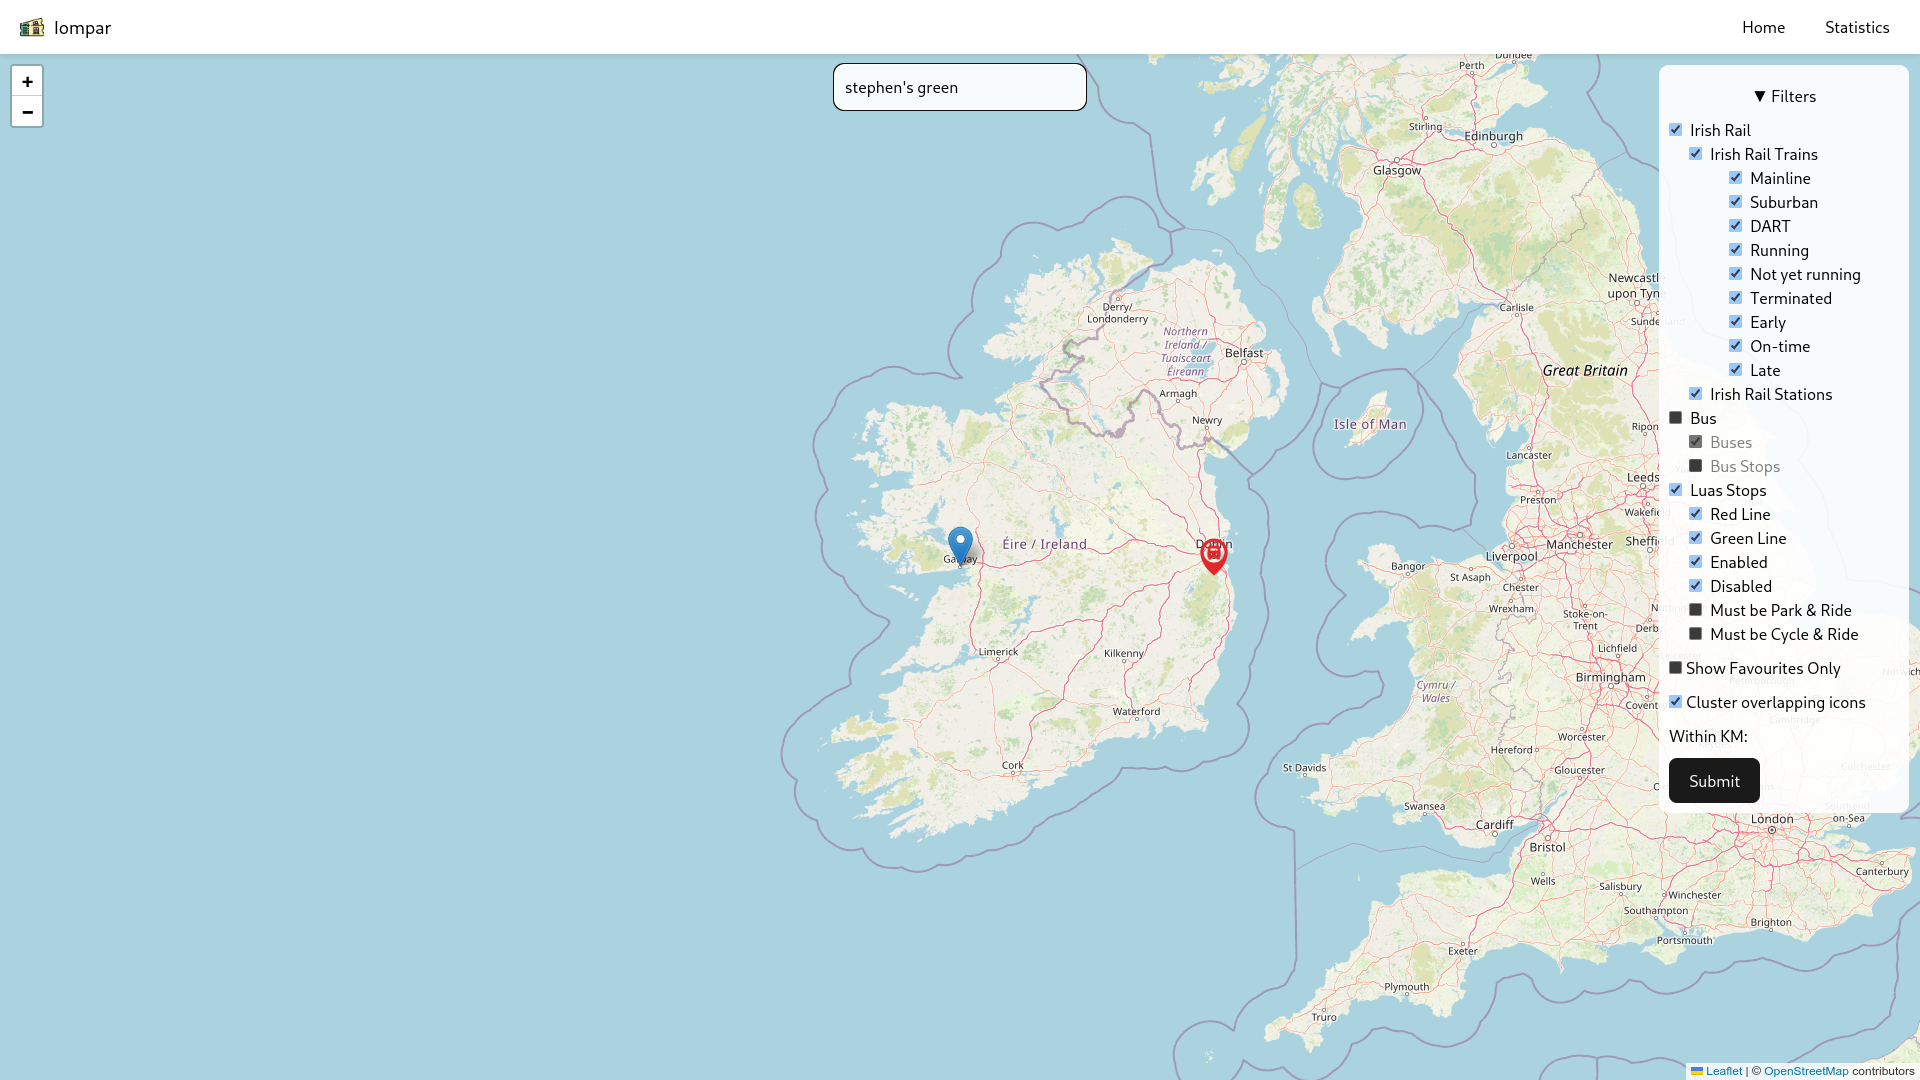Toggle the Mainline checkbox
The height and width of the screenshot is (1080, 1920).
pos(1736,178)
